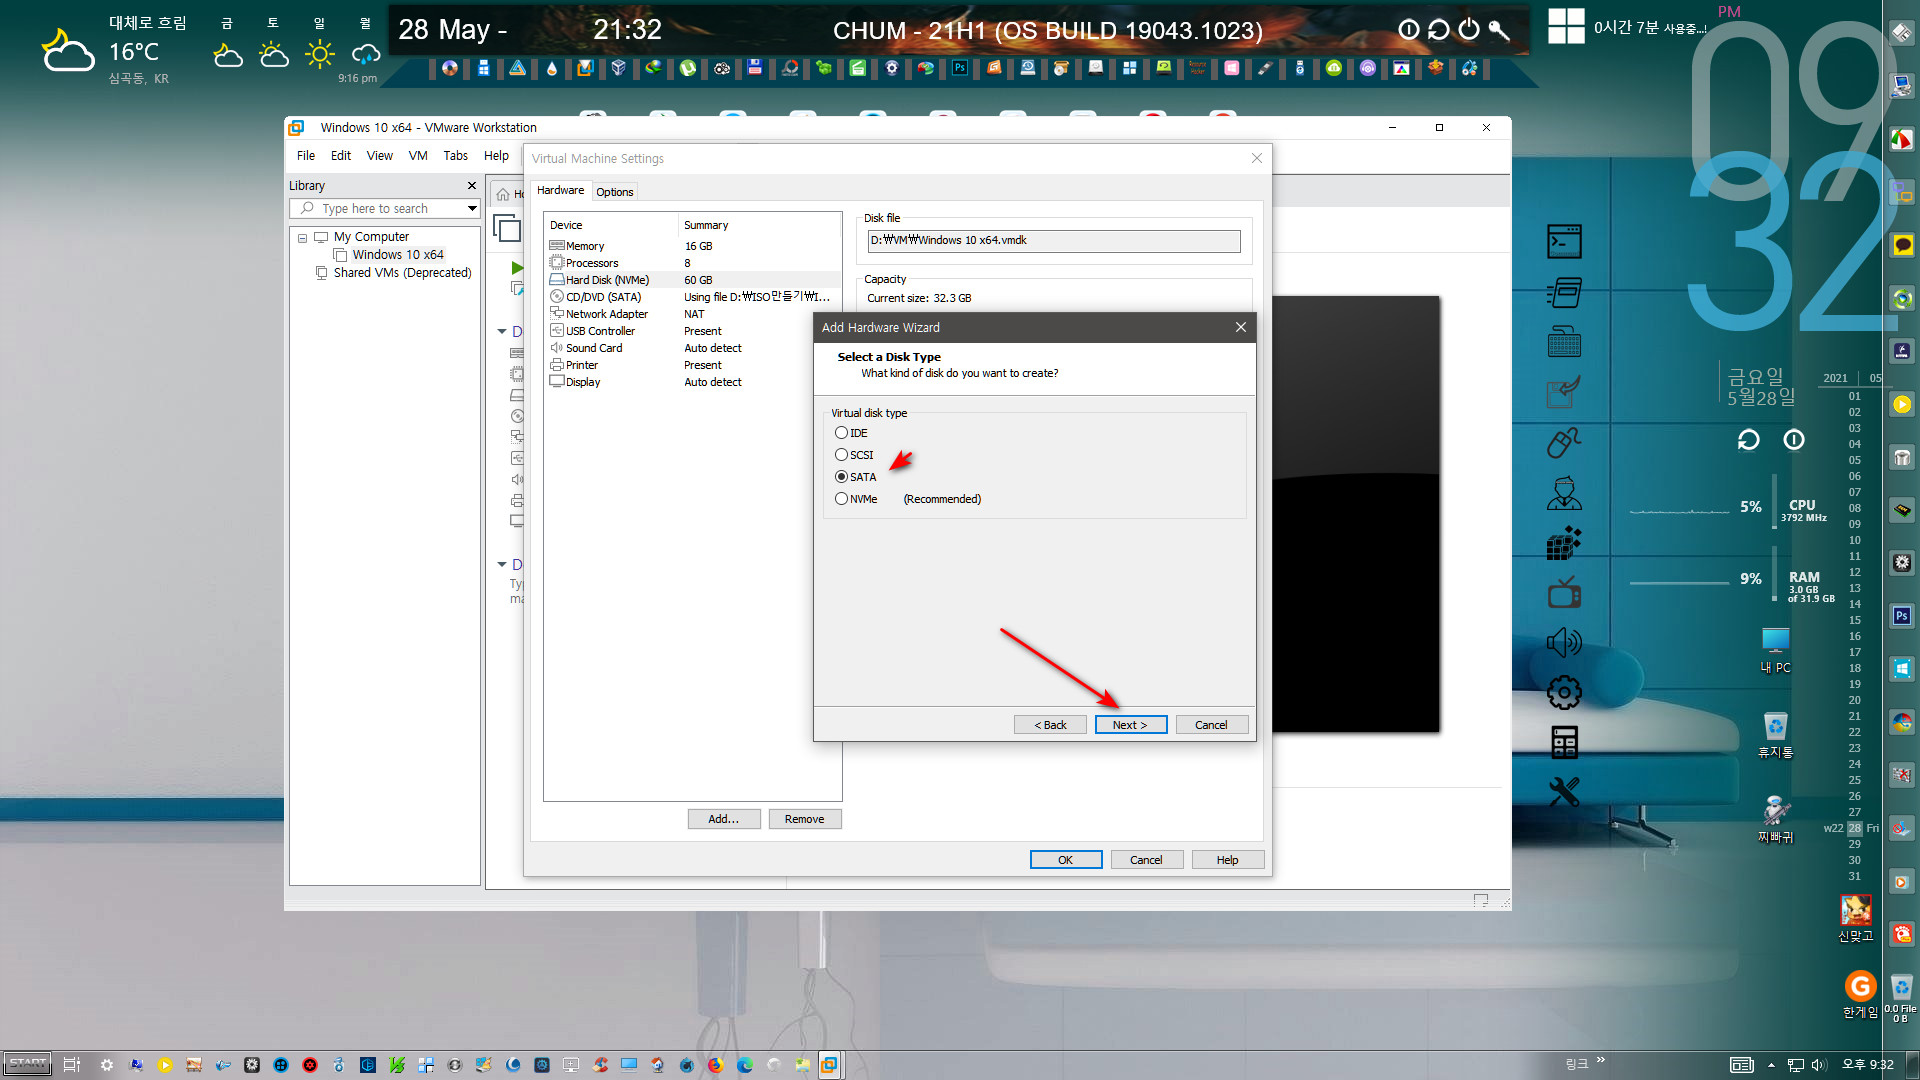This screenshot has height=1080, width=1920.
Task: Click the top bar restart icon
Action: [1439, 29]
